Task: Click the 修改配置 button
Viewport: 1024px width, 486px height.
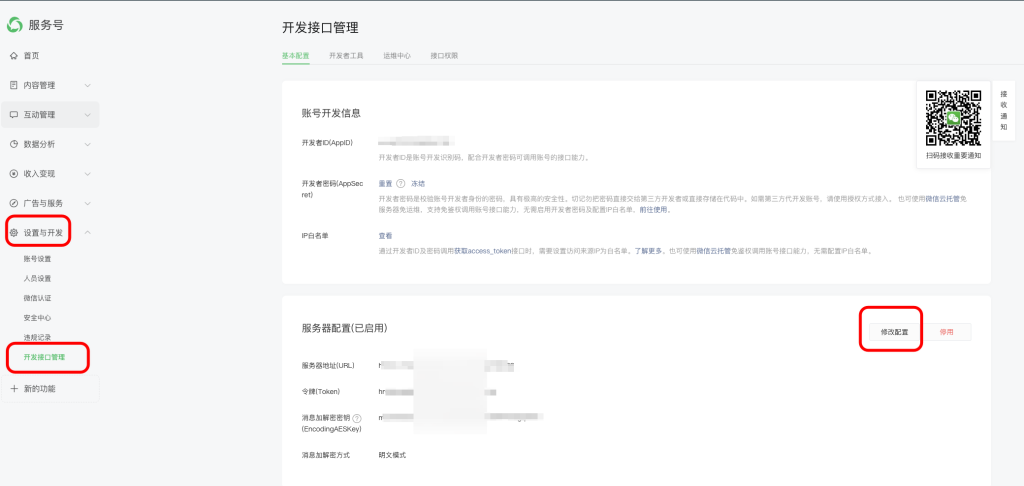Action: 894,331
